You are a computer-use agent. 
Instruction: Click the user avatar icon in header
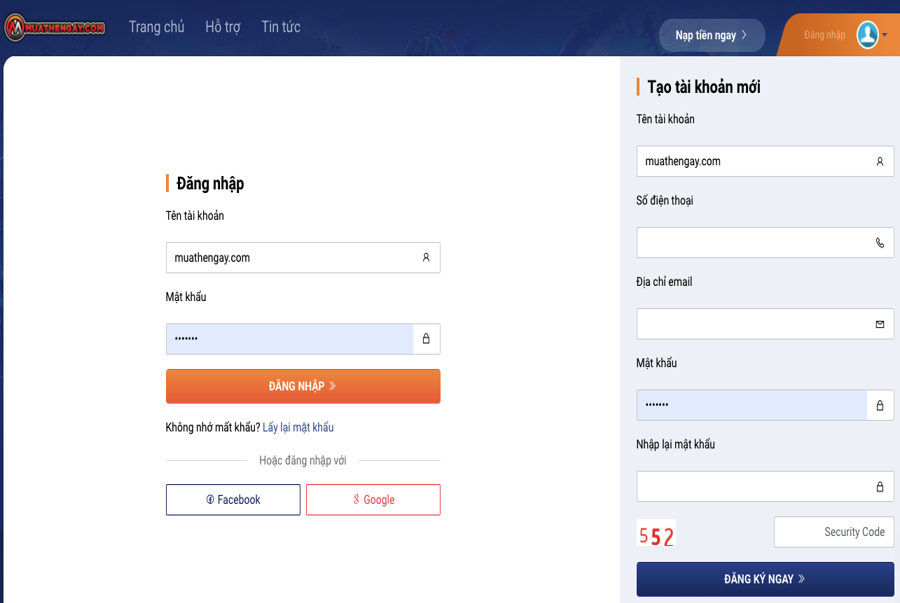pyautogui.click(x=867, y=34)
